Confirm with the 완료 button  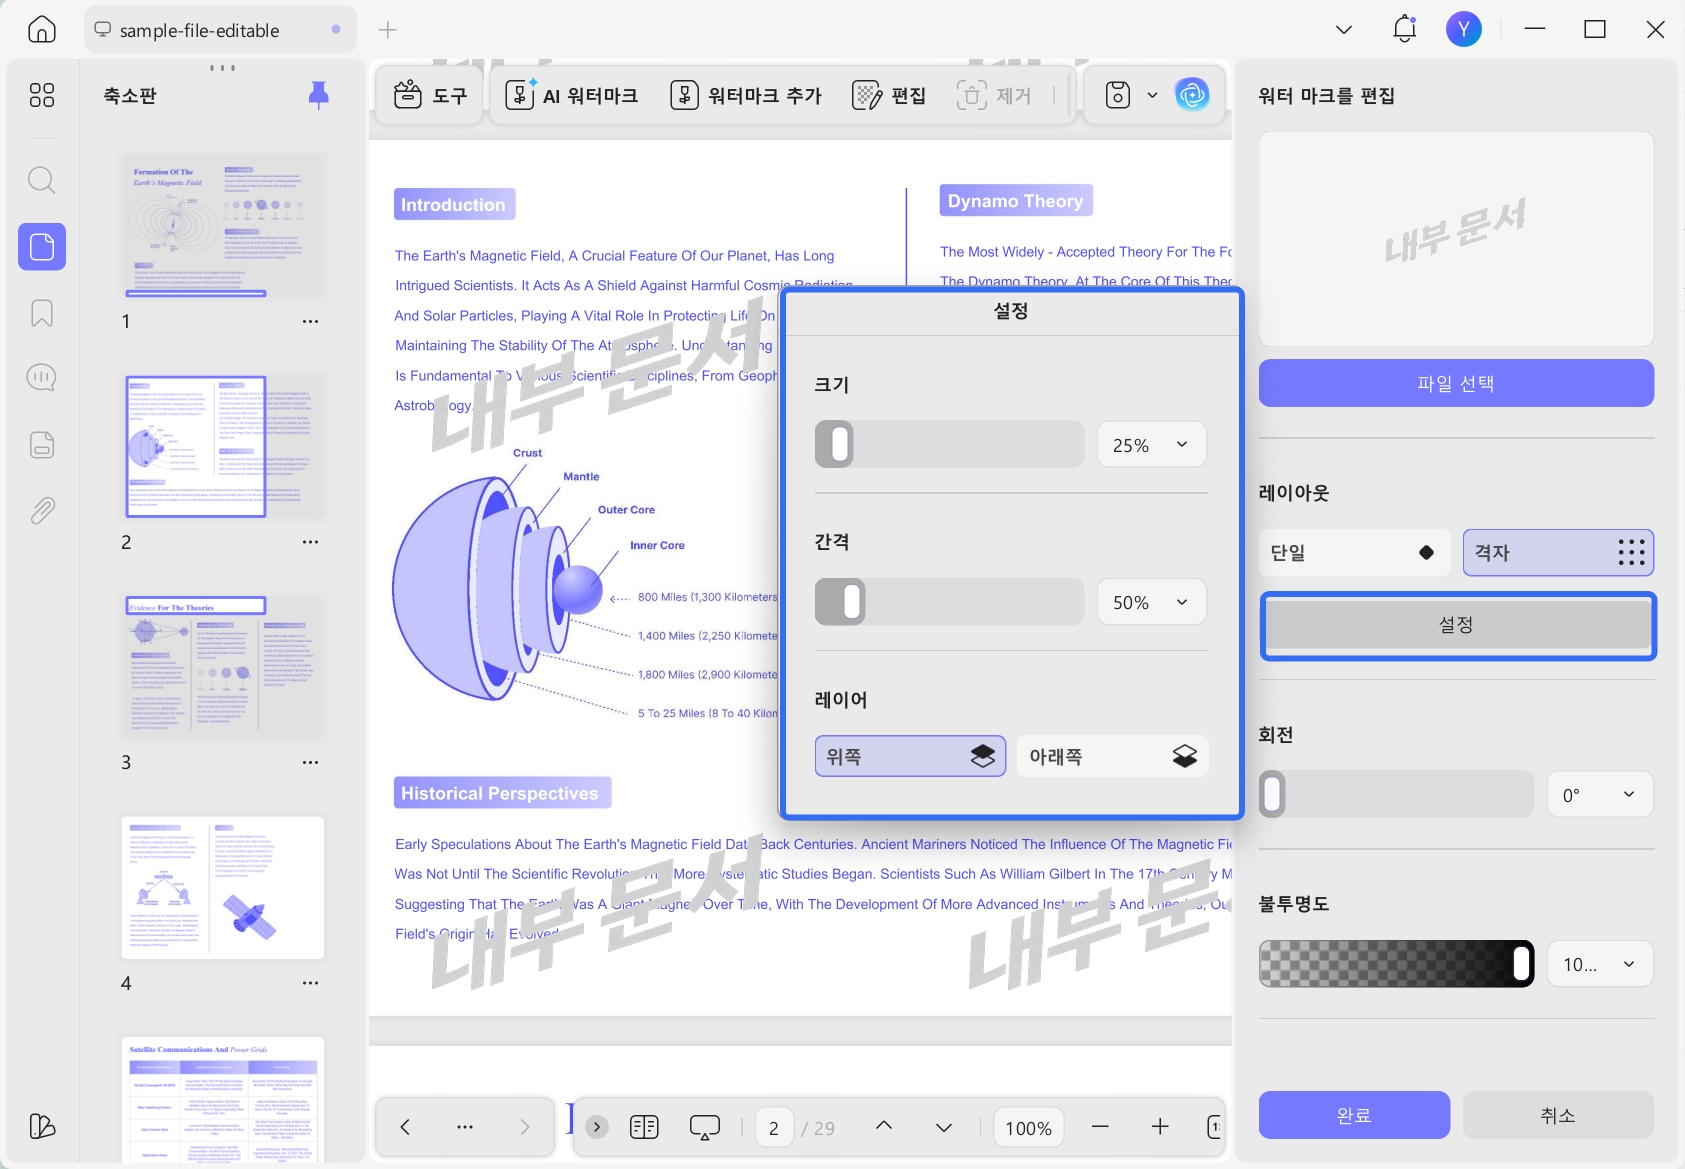click(x=1354, y=1115)
